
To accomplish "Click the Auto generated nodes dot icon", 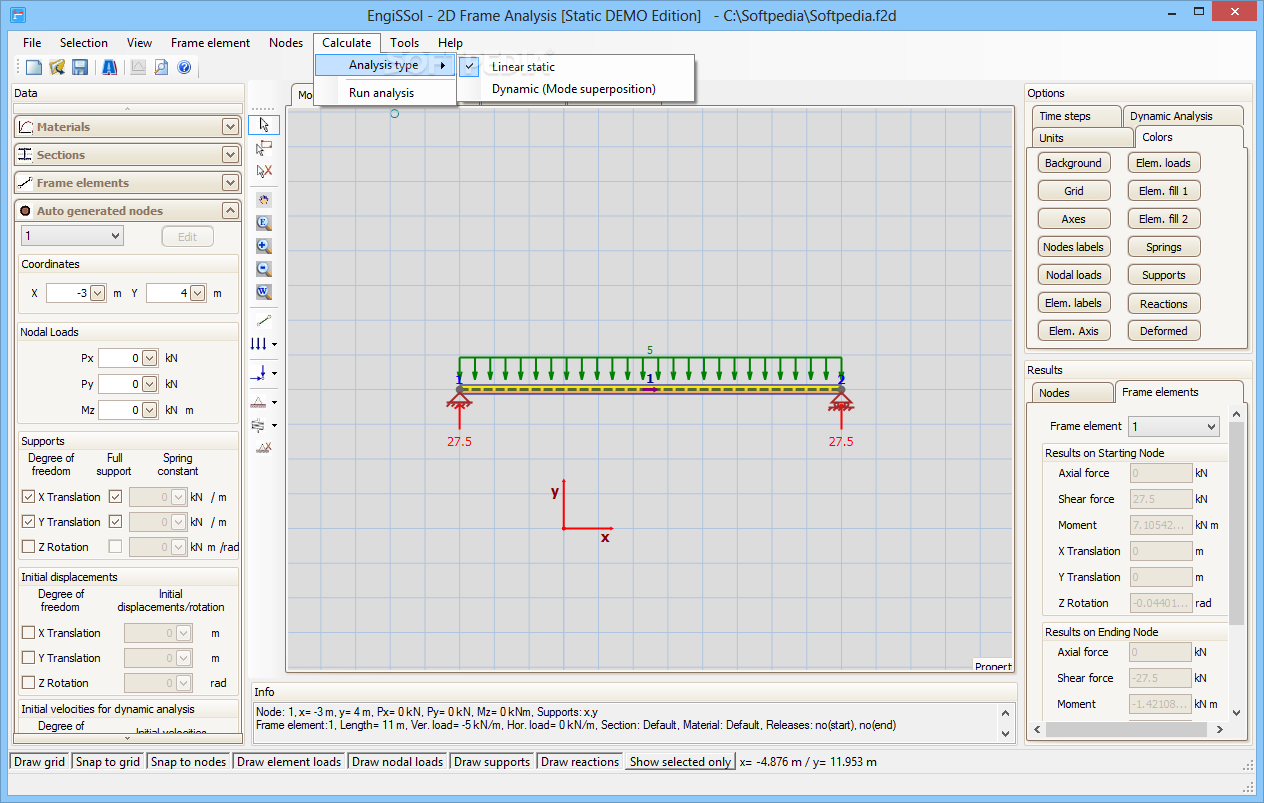I will coord(26,211).
